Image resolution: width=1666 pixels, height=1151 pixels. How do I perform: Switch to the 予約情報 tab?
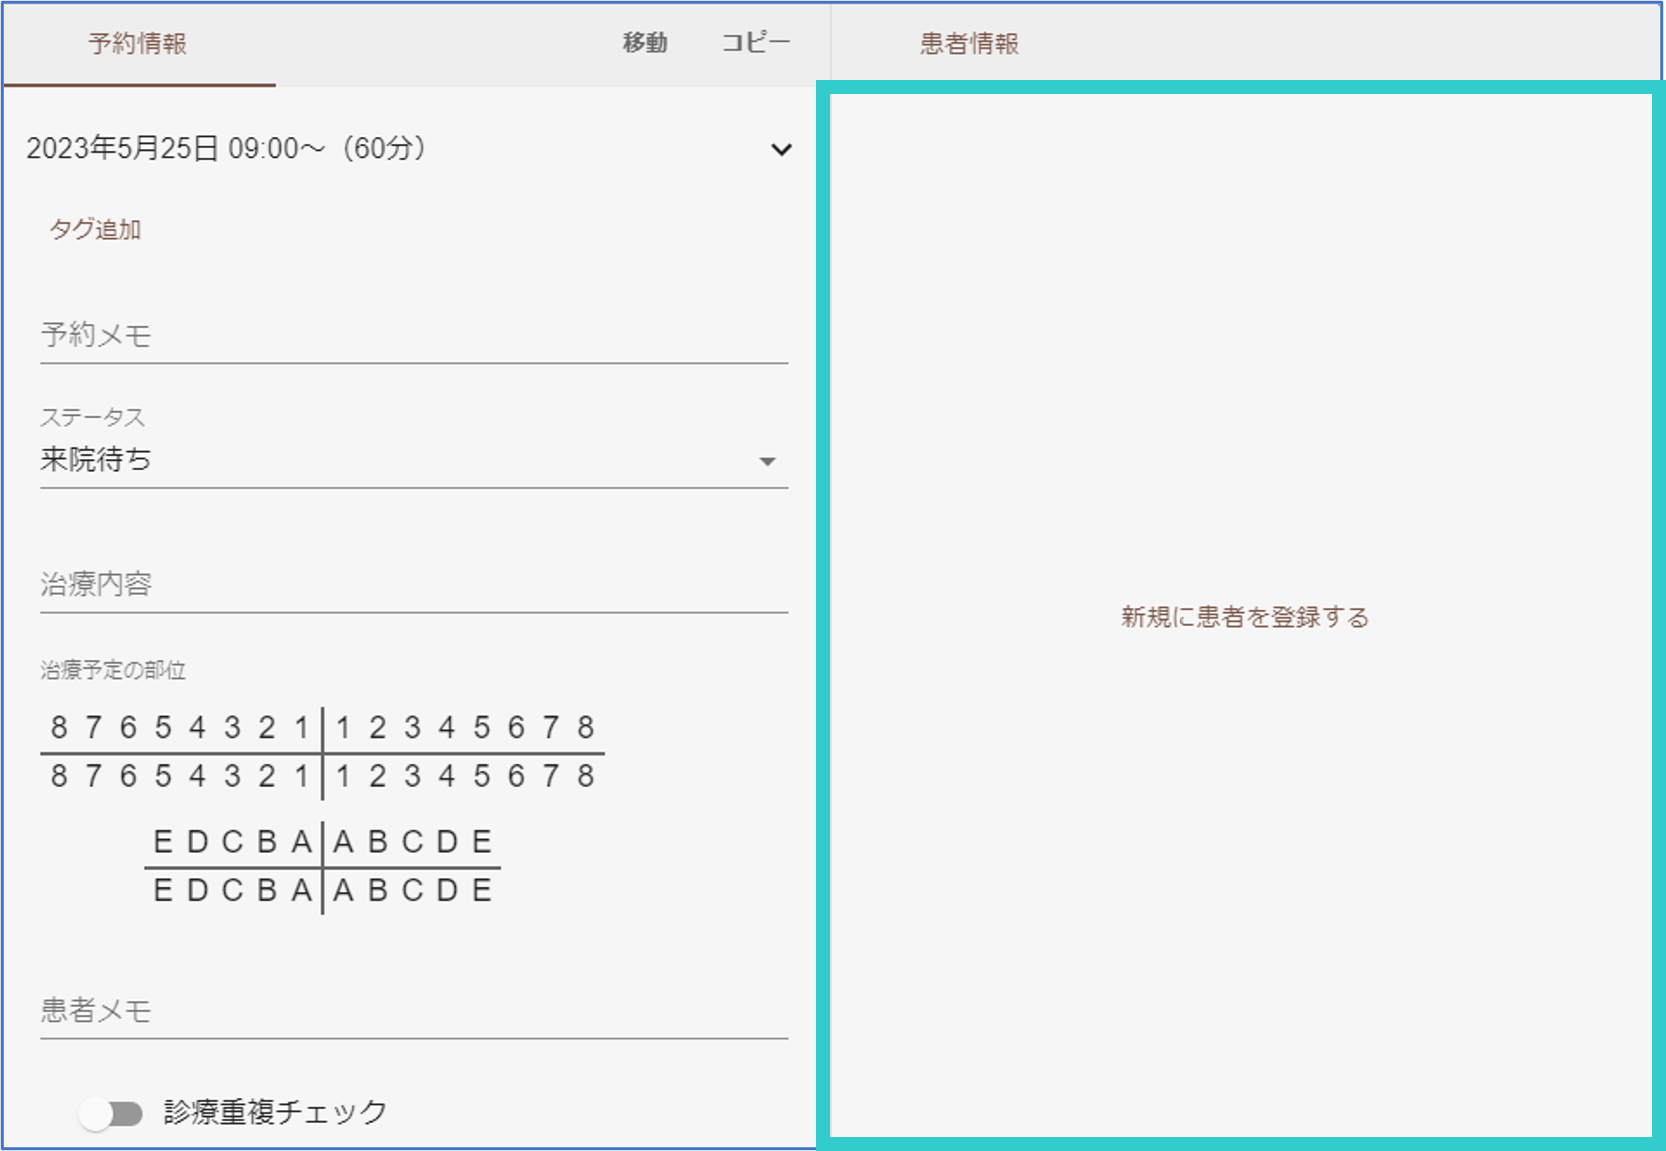coord(138,44)
